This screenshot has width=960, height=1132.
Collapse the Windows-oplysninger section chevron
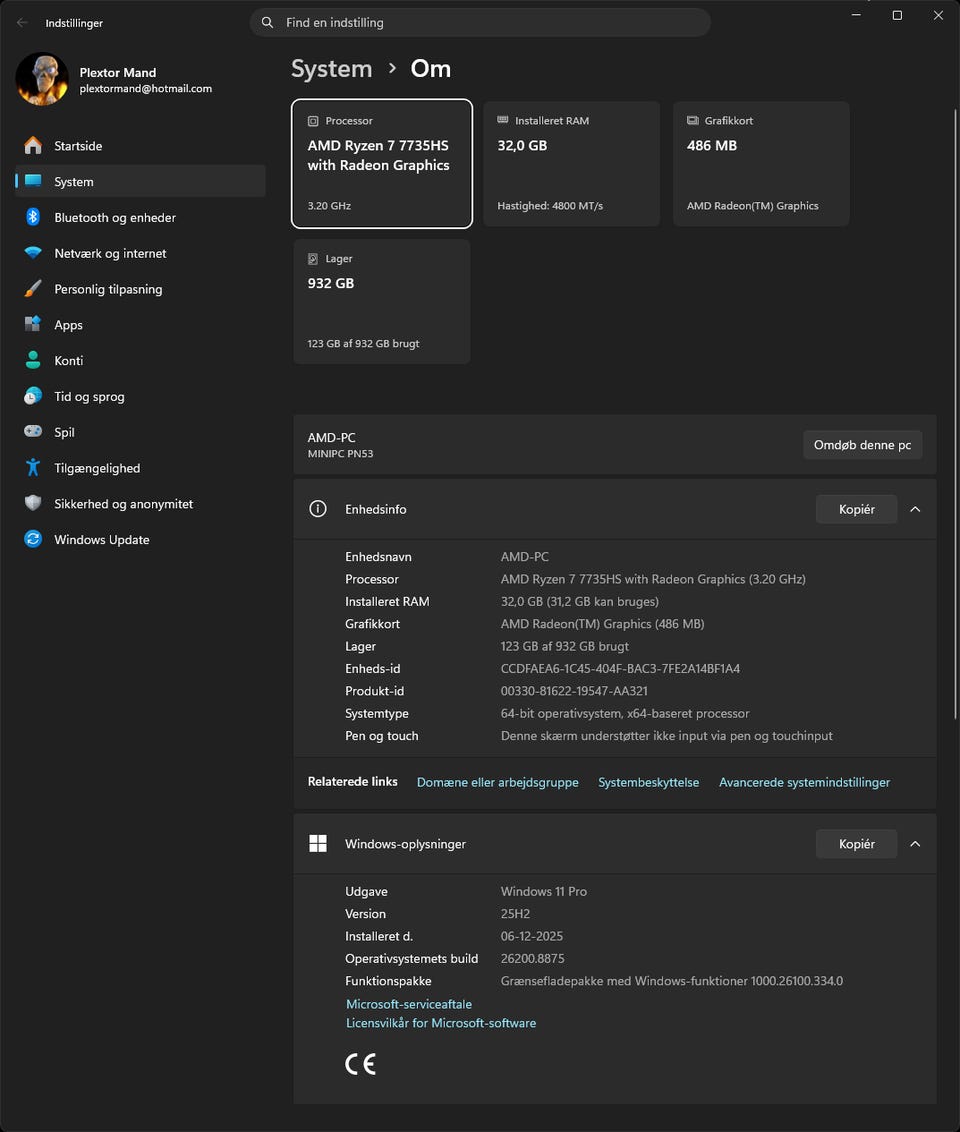click(x=915, y=844)
